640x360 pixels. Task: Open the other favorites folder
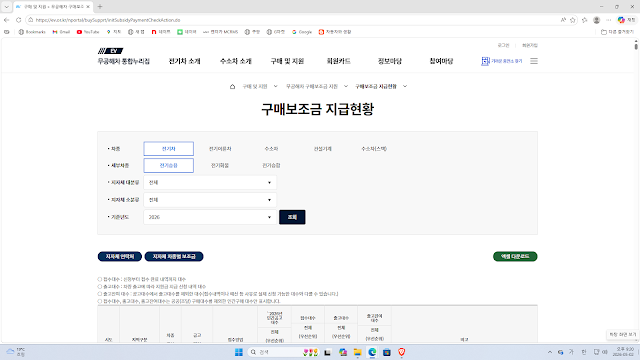(x=617, y=32)
